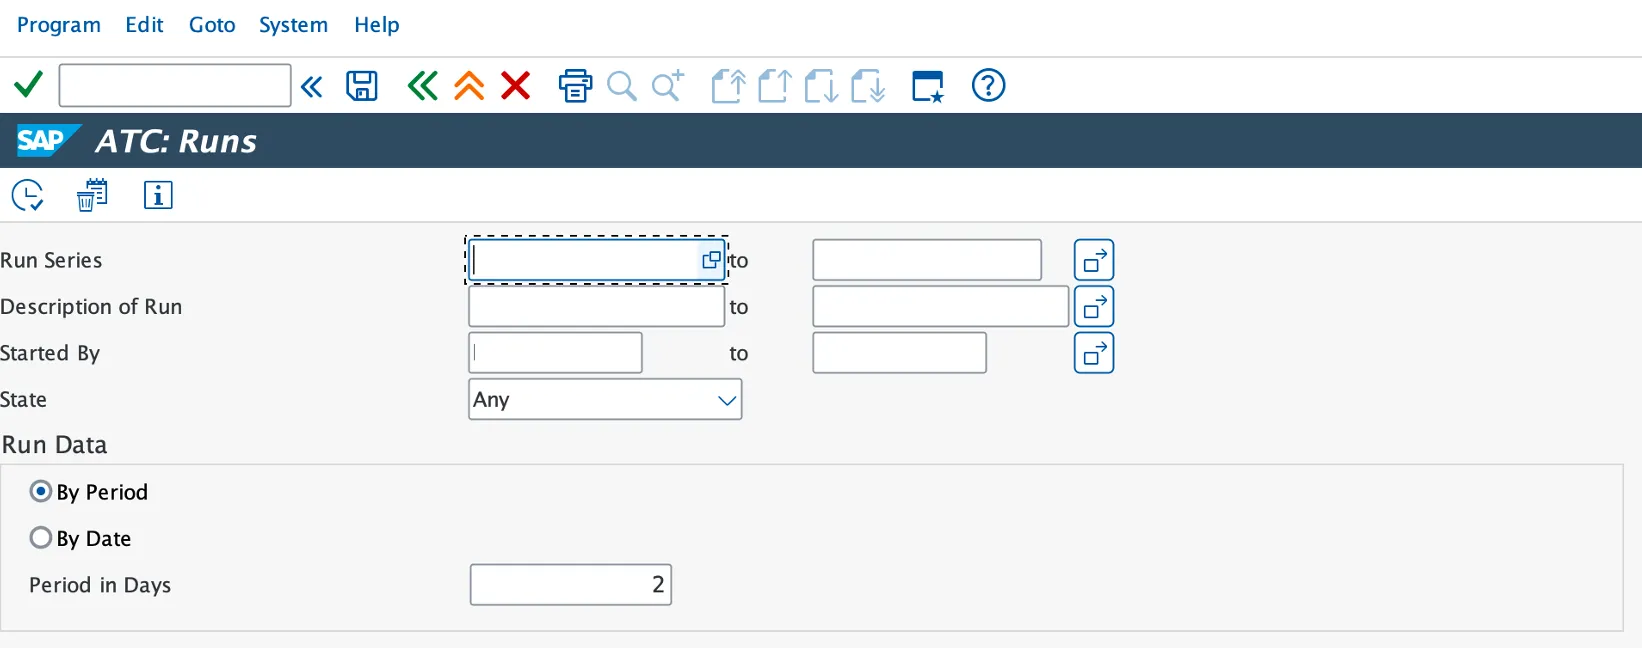Open multiple selection for Run Series
The height and width of the screenshot is (648, 1642).
[x=1094, y=260]
